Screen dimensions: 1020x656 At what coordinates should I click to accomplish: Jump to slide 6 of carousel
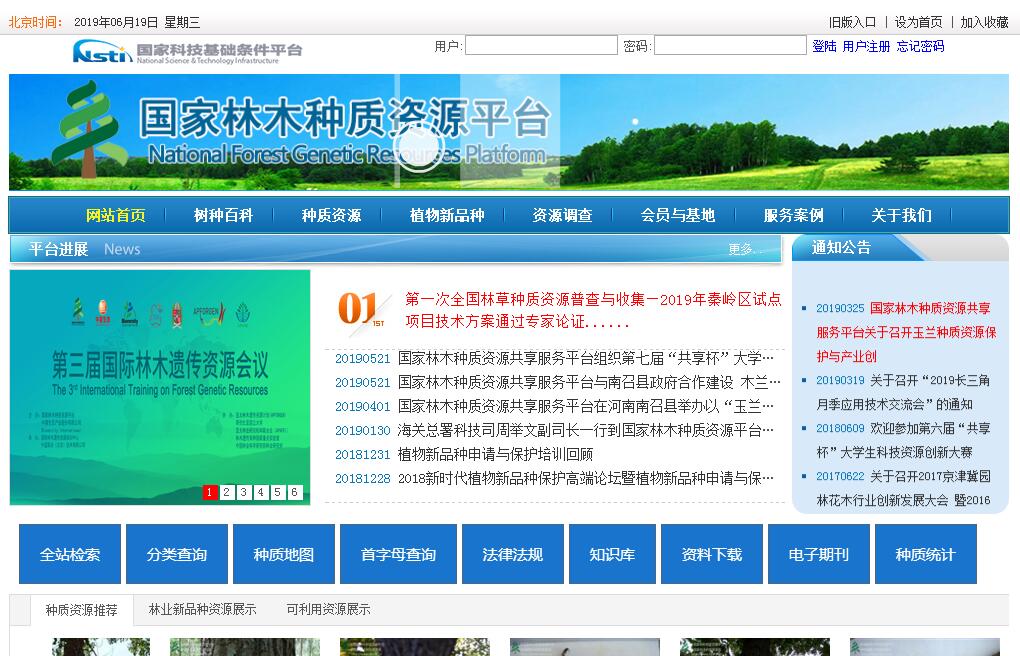[295, 492]
